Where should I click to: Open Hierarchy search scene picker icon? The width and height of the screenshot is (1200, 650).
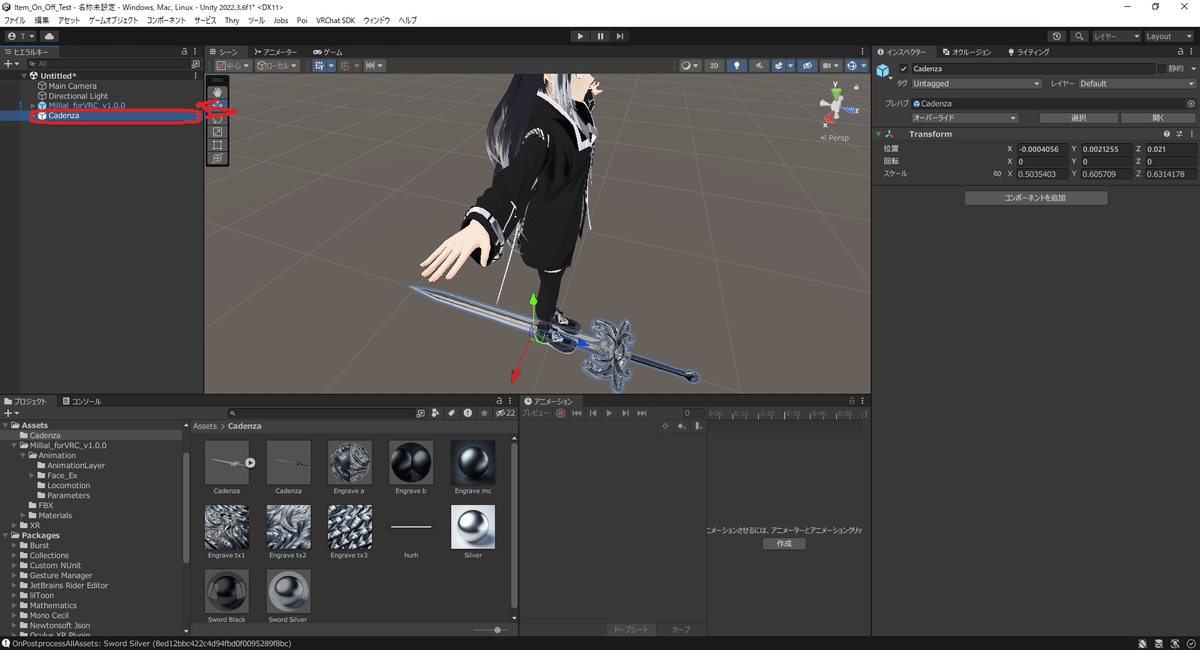coord(195,64)
